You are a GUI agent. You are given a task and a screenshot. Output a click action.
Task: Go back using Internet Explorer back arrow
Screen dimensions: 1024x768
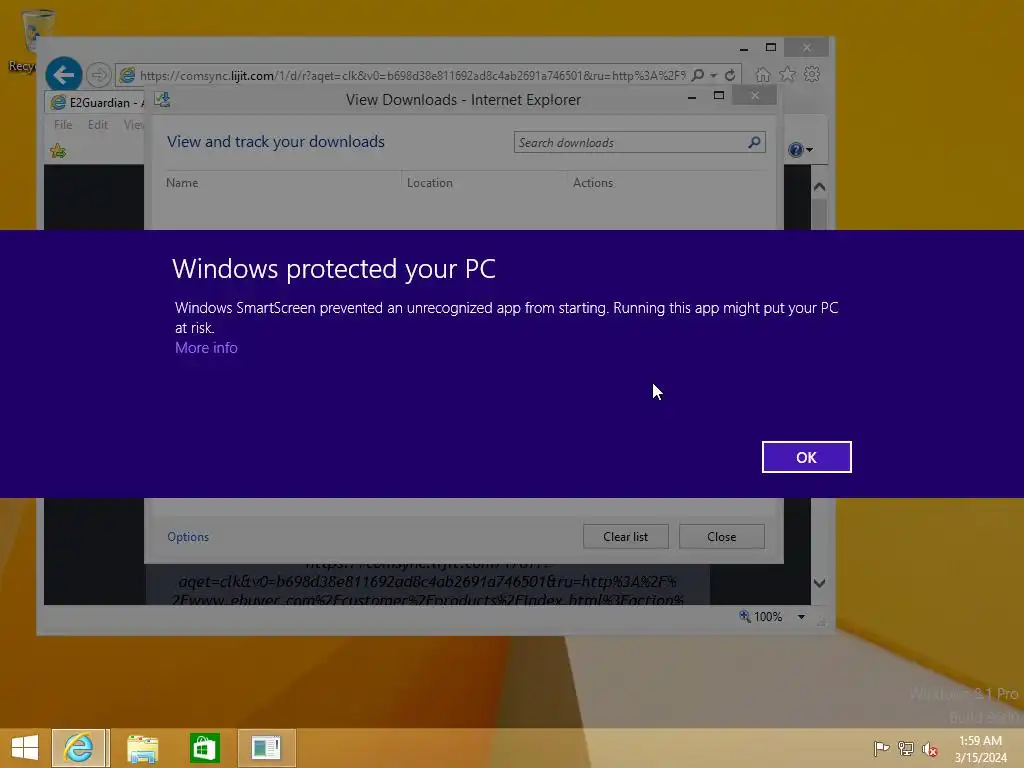tap(64, 75)
